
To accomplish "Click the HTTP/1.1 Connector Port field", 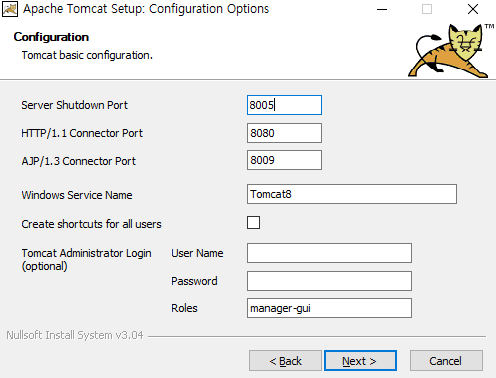I will point(284,133).
